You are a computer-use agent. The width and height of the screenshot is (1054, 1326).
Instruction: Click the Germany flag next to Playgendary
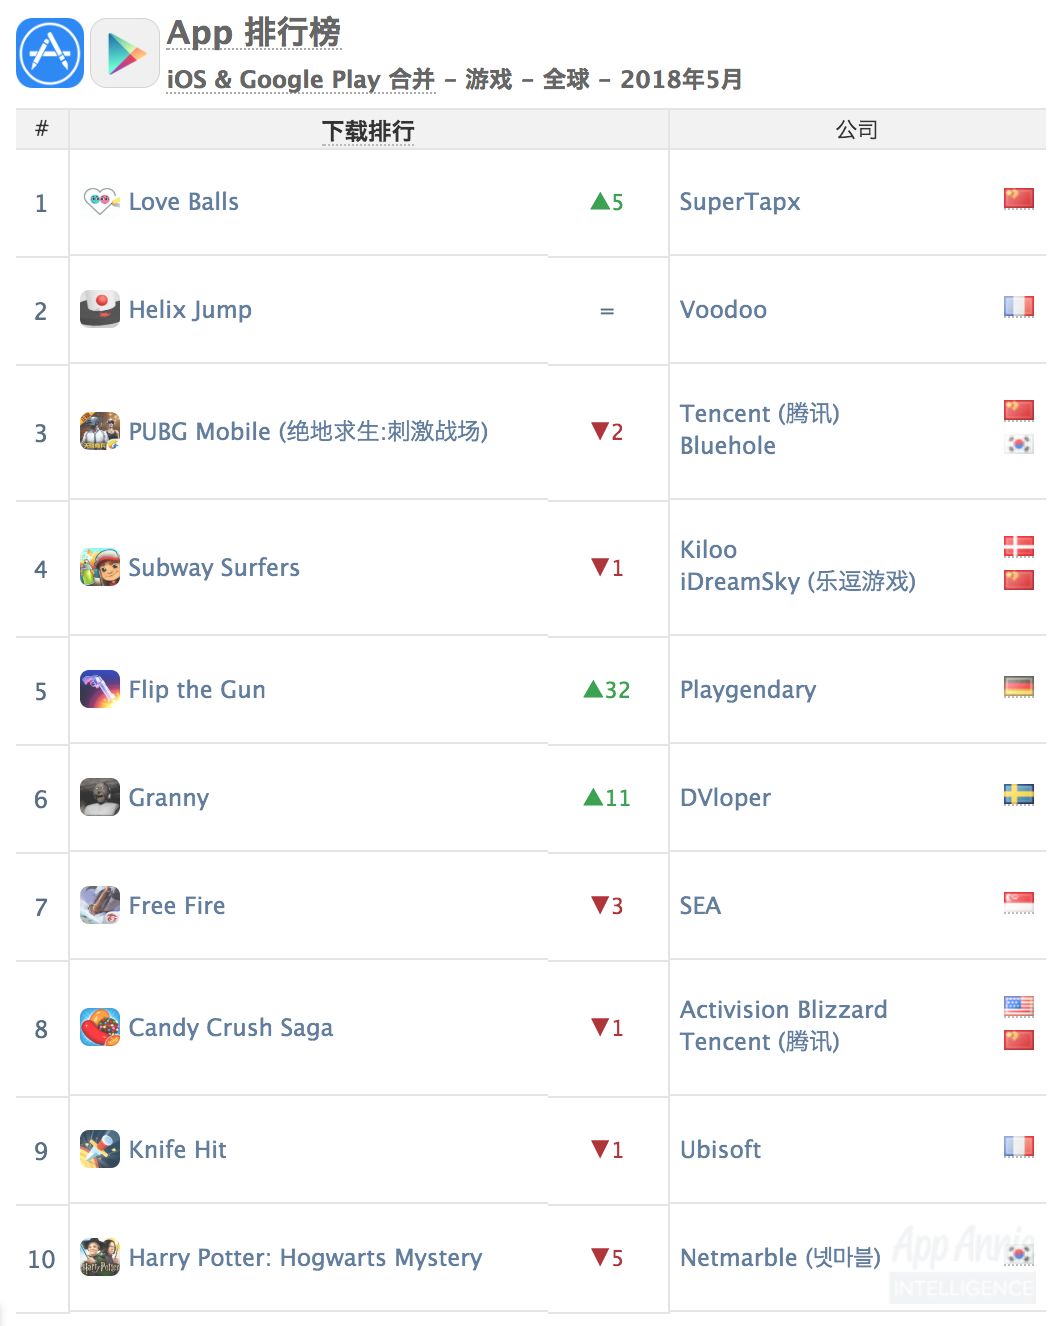click(1018, 687)
